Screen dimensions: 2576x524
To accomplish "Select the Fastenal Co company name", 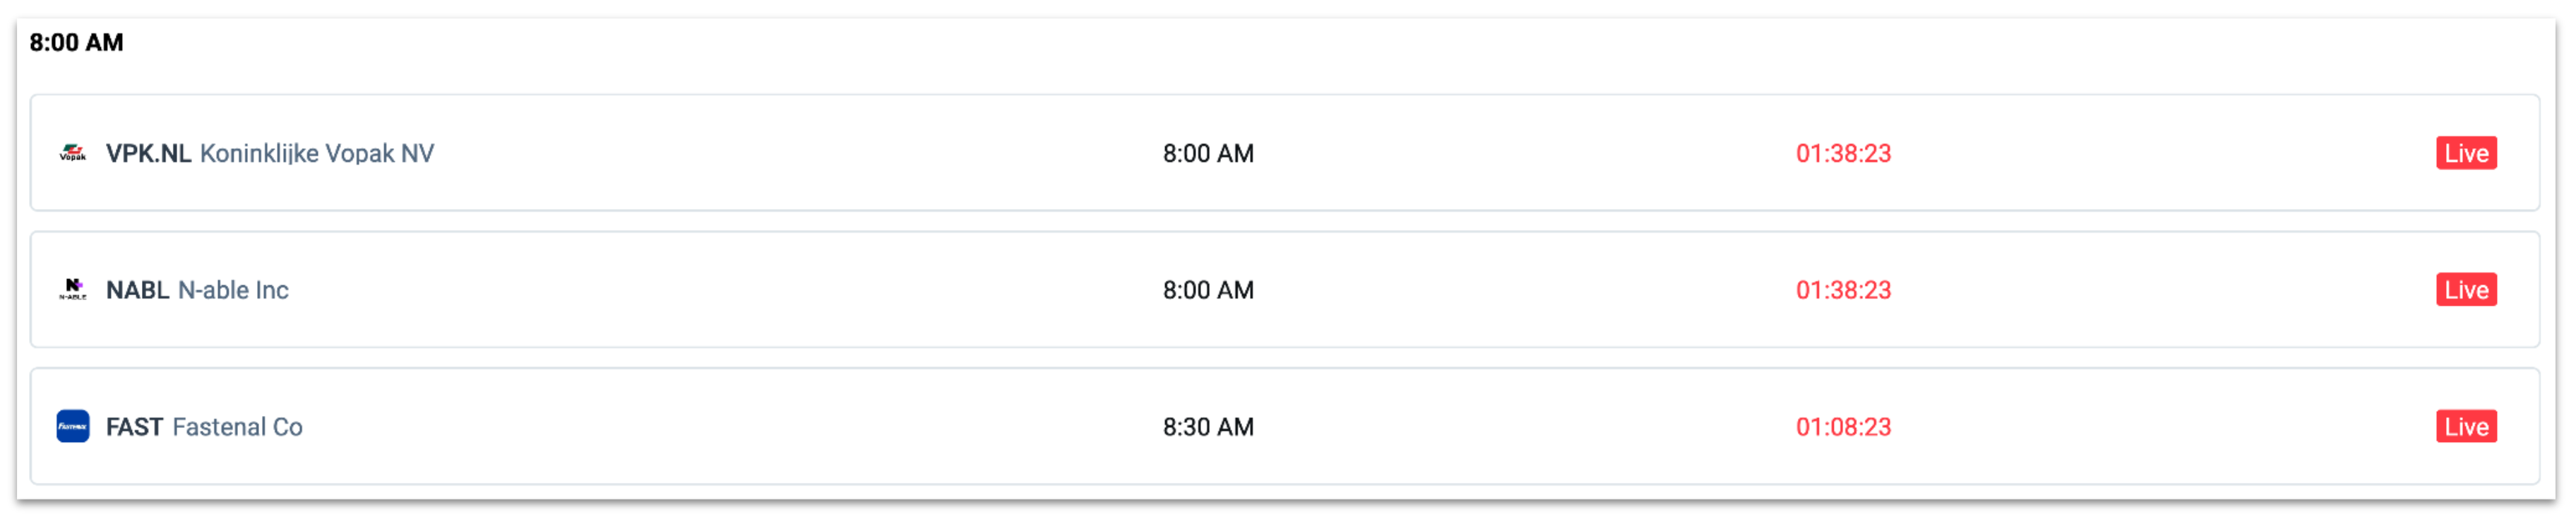I will 237,427.
